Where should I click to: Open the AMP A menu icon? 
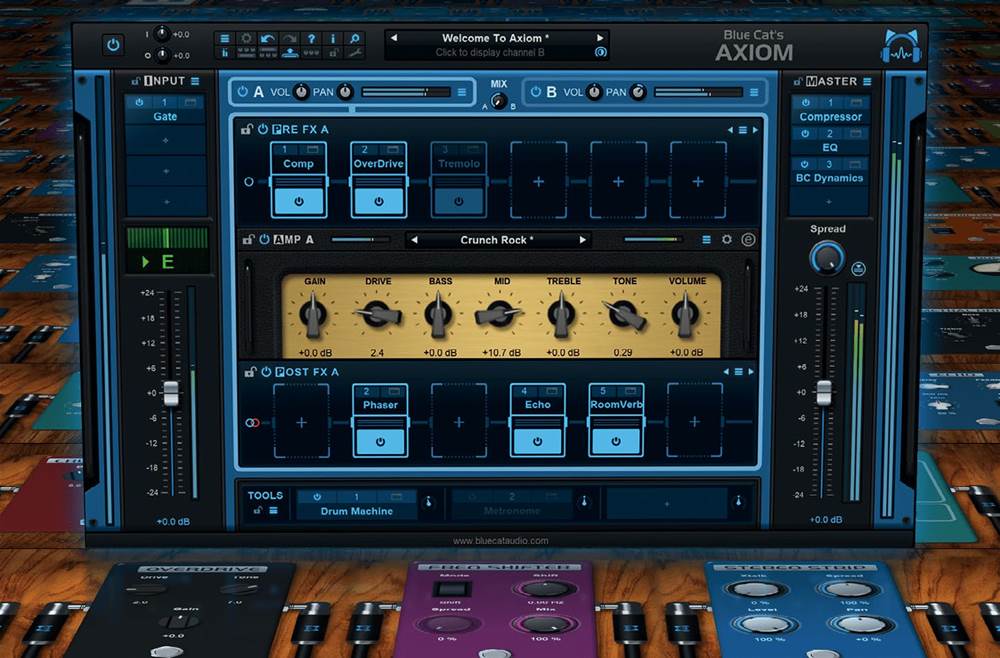pyautogui.click(x=706, y=240)
